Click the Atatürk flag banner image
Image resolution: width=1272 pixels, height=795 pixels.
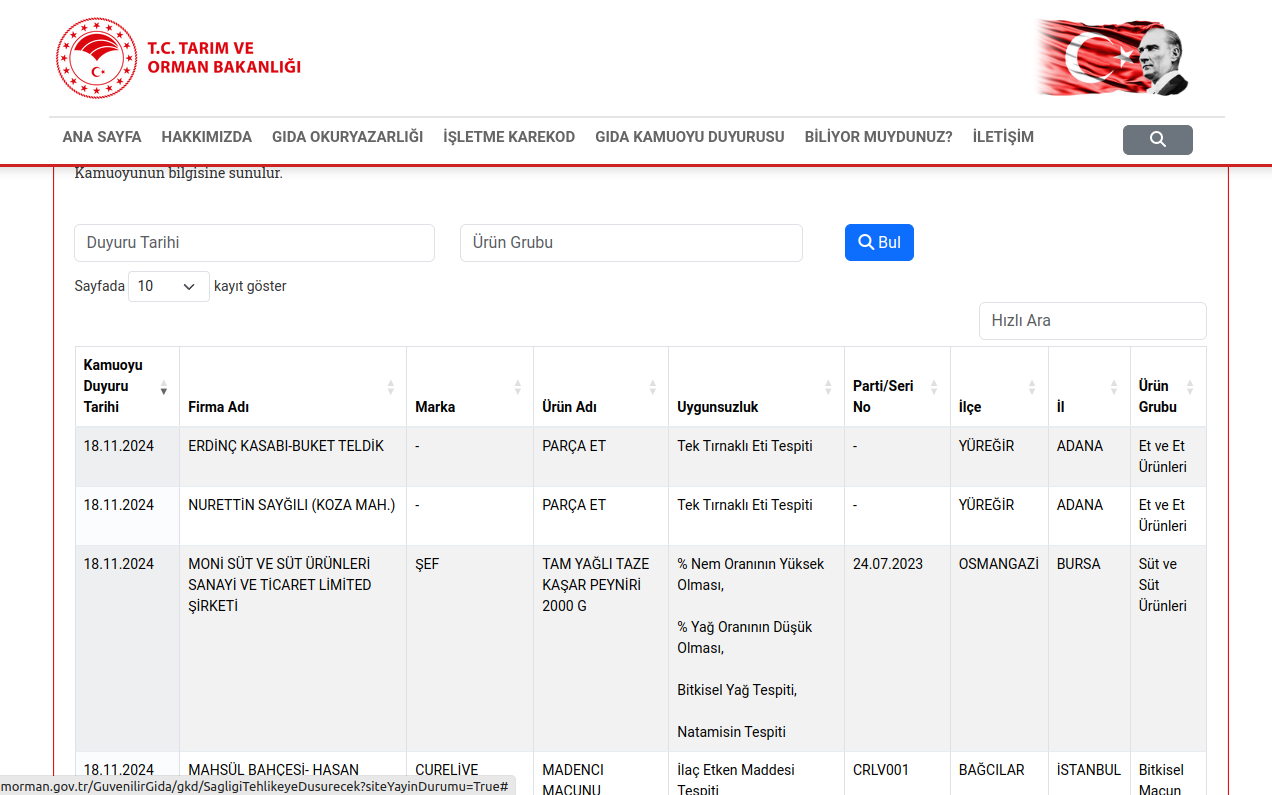click(1112, 58)
